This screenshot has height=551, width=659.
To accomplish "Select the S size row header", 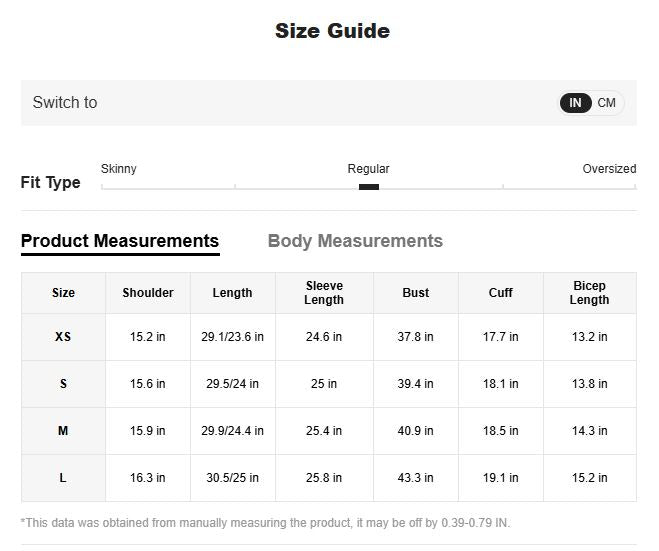I will (63, 384).
